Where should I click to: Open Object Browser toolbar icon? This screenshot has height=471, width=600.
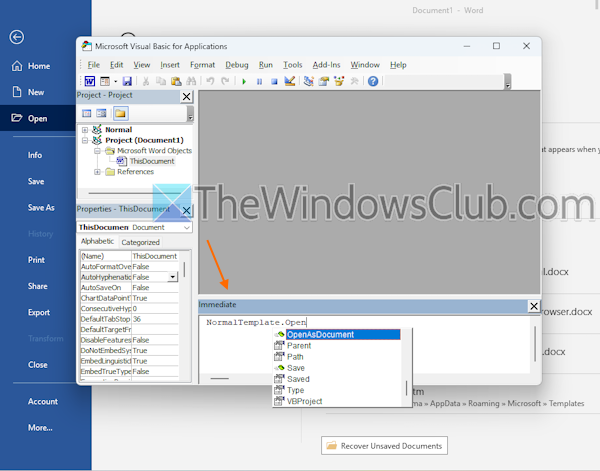pyautogui.click(x=339, y=81)
